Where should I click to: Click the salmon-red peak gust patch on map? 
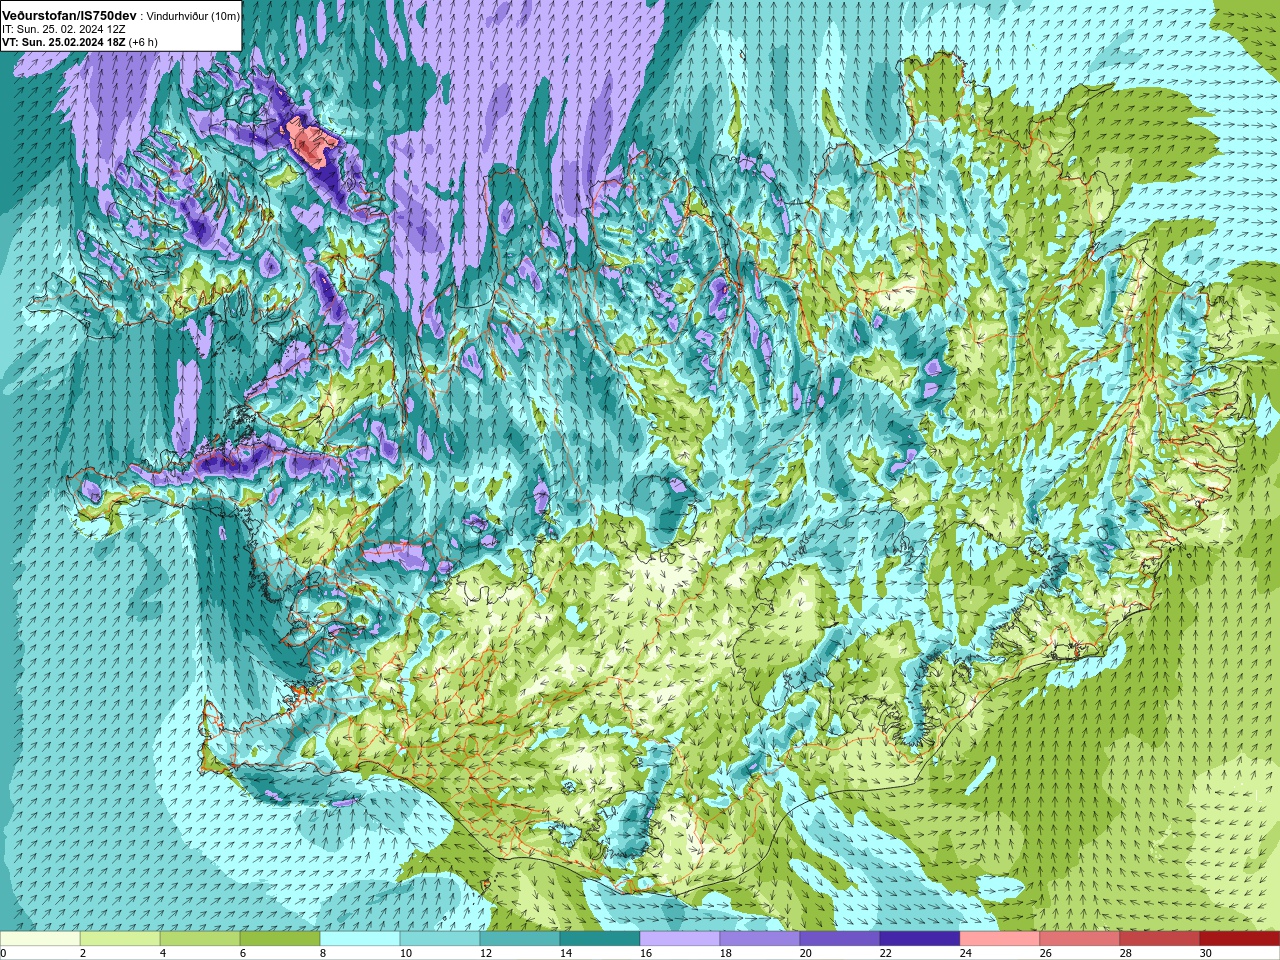312,144
